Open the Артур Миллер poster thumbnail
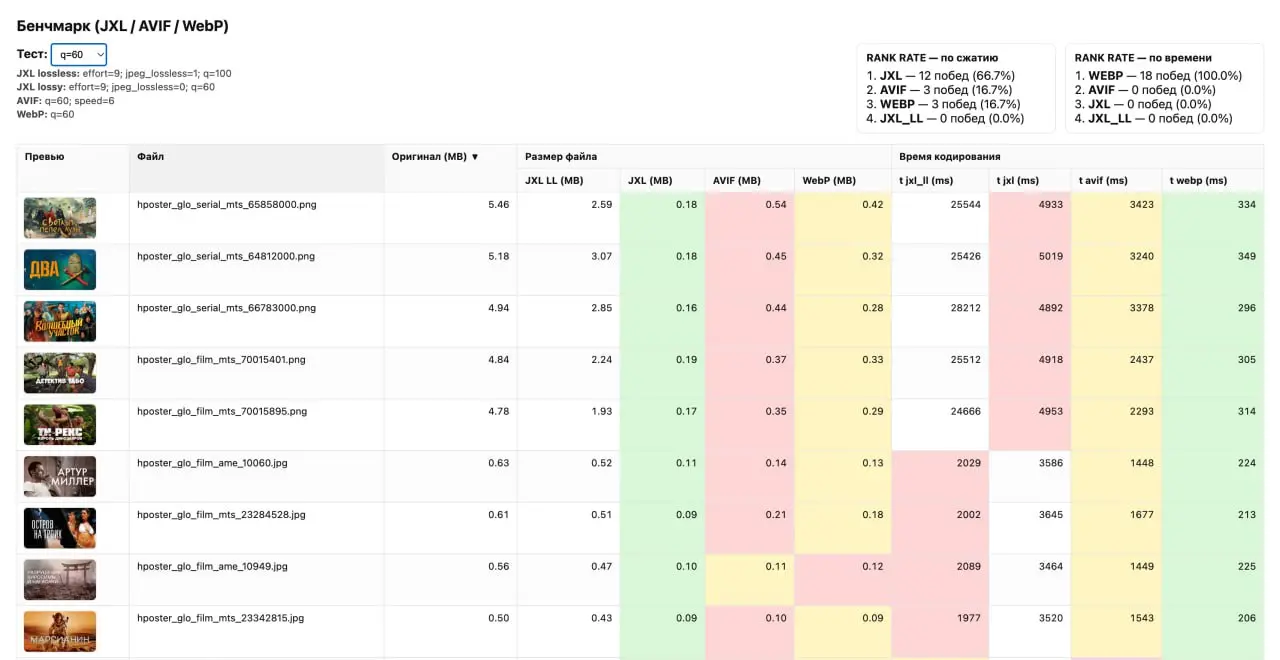 60,477
